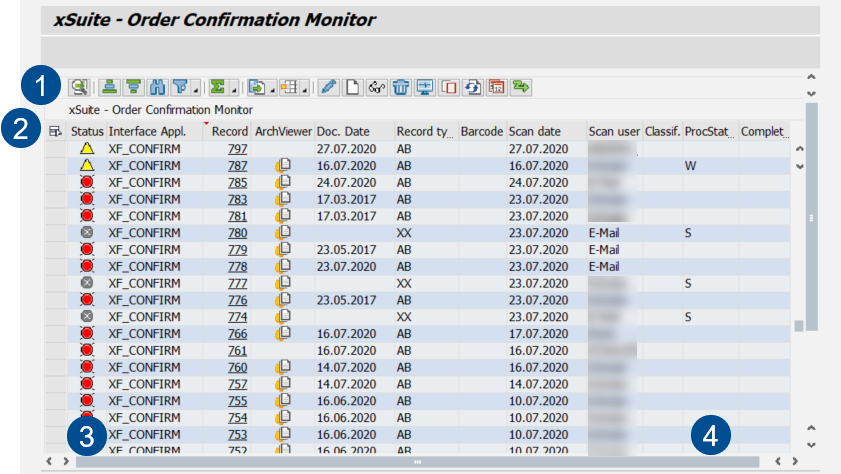Image resolution: width=841 pixels, height=474 pixels.
Task: Click the red overlapping squares toolbar icon
Action: click(x=449, y=87)
